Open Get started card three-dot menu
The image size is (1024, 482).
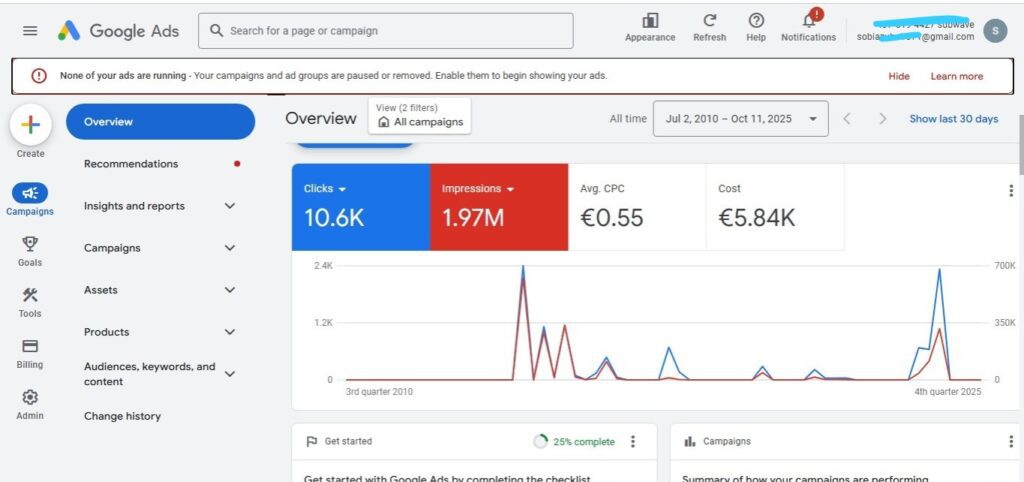632,442
